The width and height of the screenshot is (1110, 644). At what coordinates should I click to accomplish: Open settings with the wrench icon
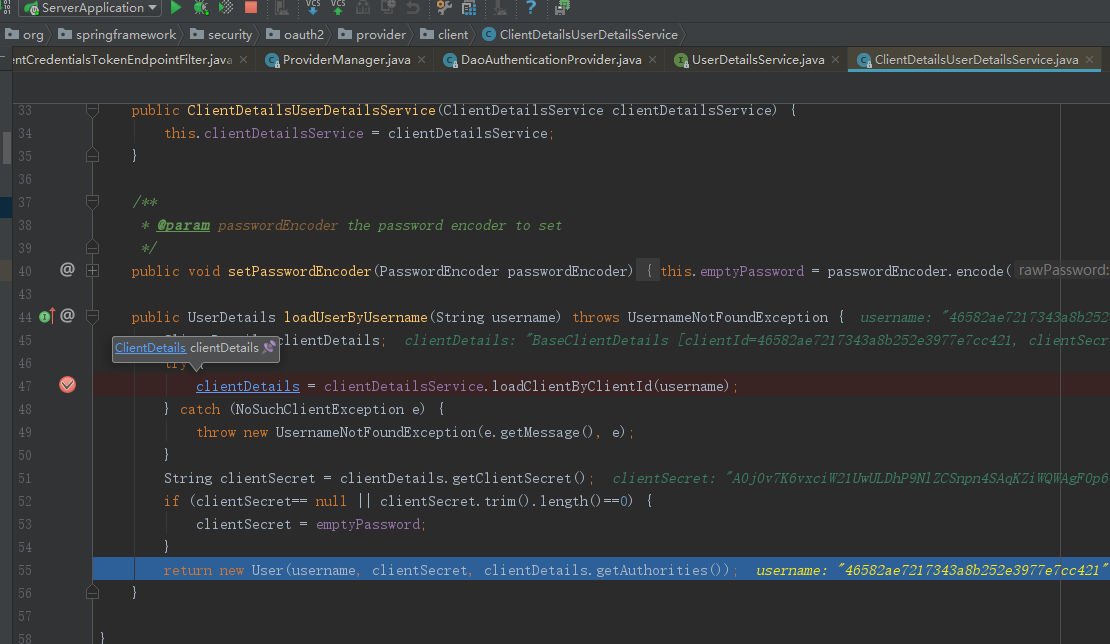coord(444,8)
